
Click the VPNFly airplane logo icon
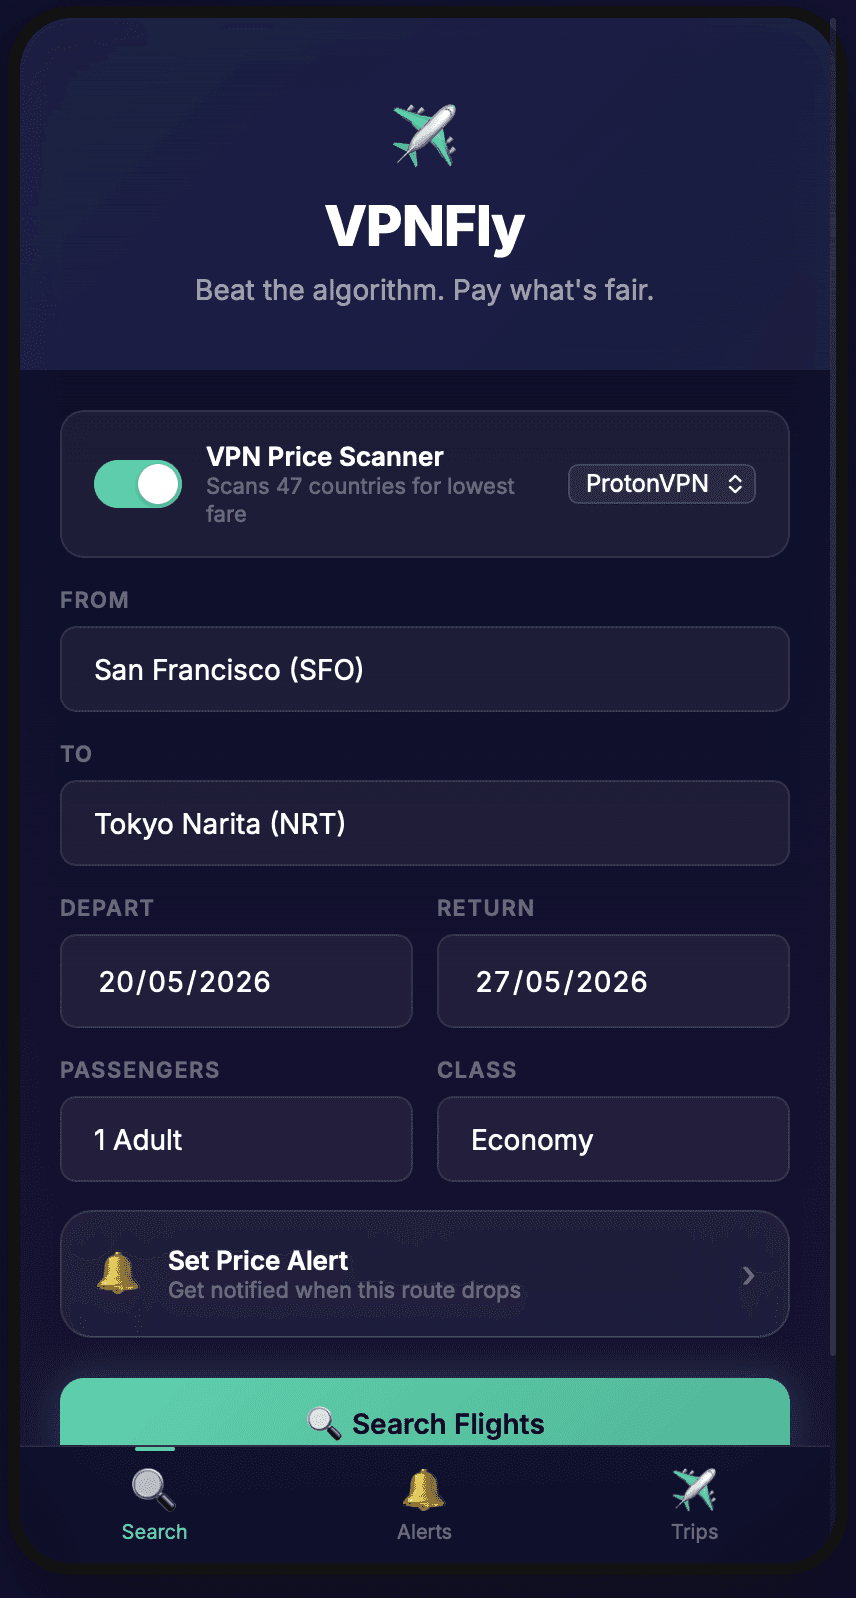tap(425, 135)
